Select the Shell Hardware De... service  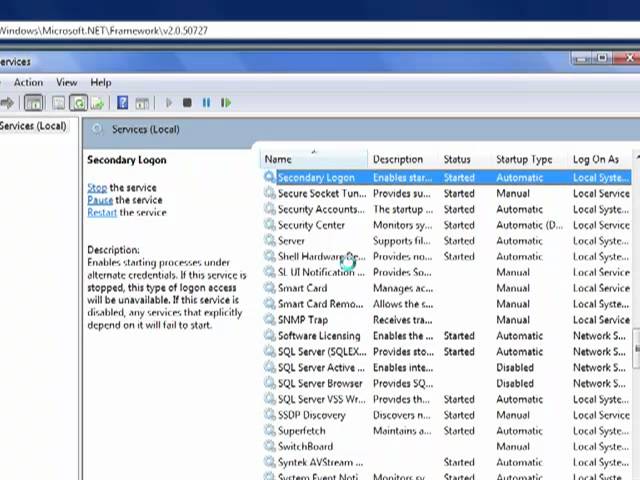[447, 256]
